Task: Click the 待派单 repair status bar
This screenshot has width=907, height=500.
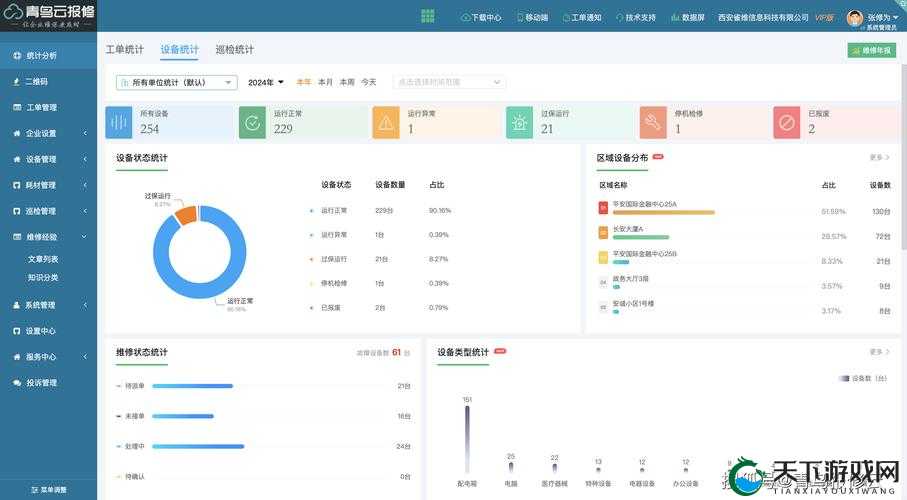Action: (x=192, y=386)
